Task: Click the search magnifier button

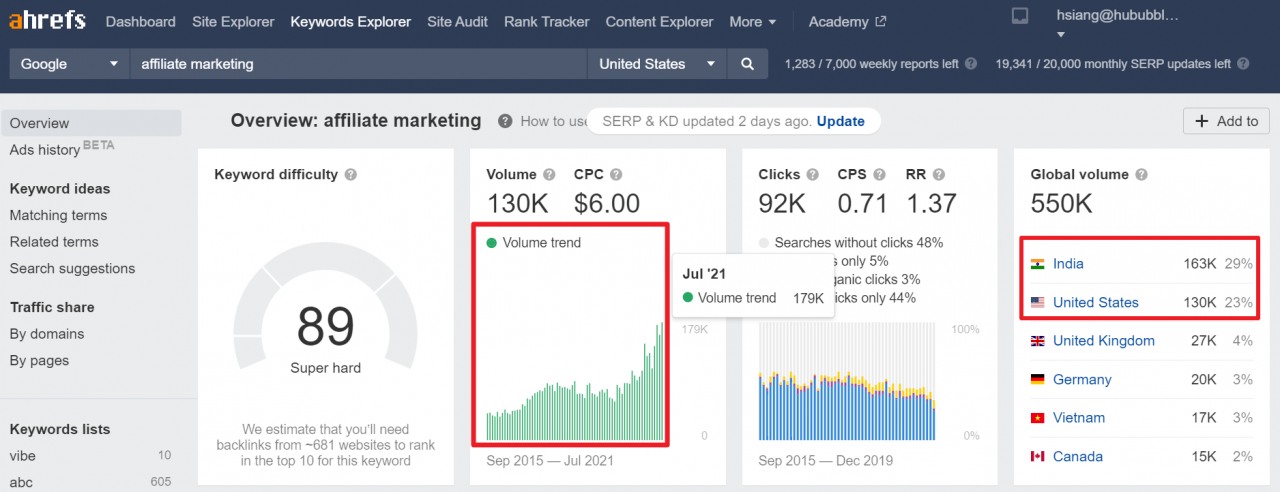Action: pos(747,64)
